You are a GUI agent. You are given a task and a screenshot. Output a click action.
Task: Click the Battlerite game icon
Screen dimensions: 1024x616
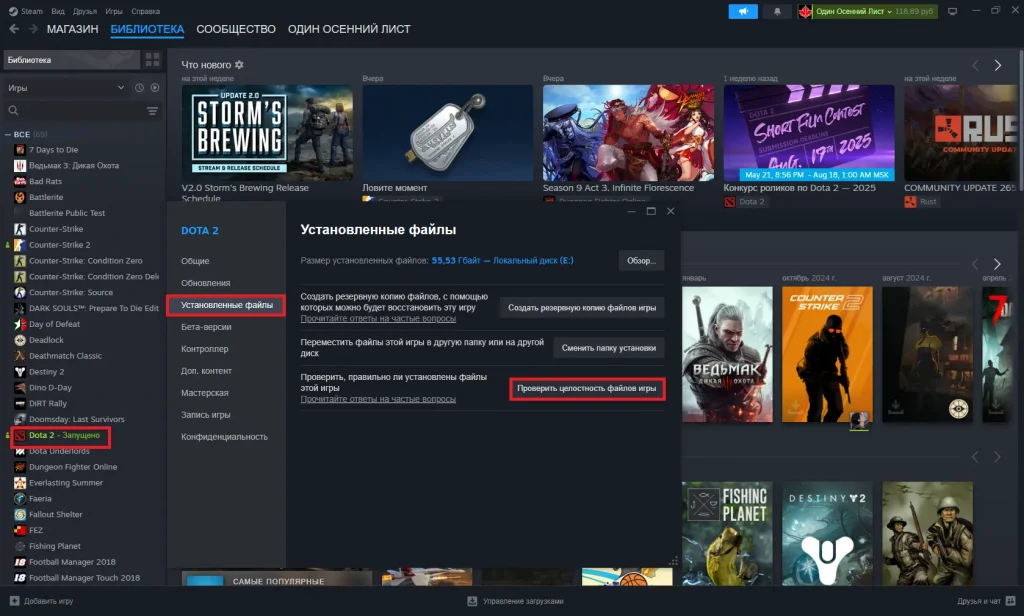coord(20,197)
